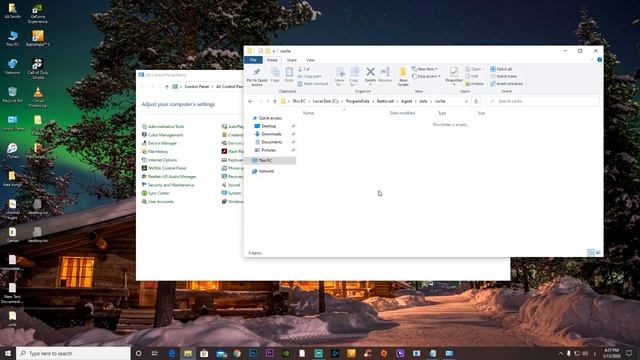640x360 pixels.
Task: Open File History in Control Panel
Action: pyautogui.click(x=154, y=152)
